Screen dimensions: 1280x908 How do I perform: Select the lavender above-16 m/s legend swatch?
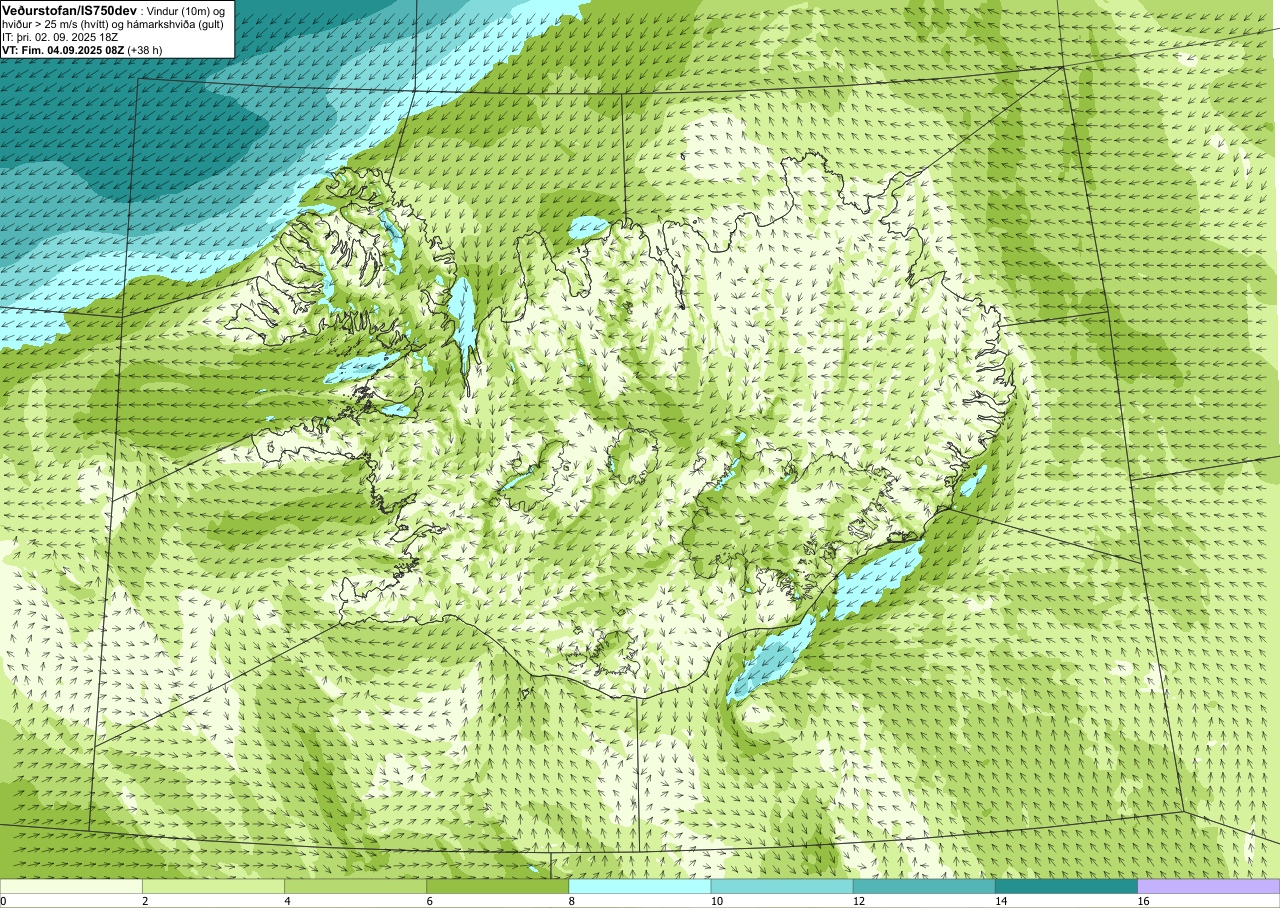pyautogui.click(x=1209, y=886)
